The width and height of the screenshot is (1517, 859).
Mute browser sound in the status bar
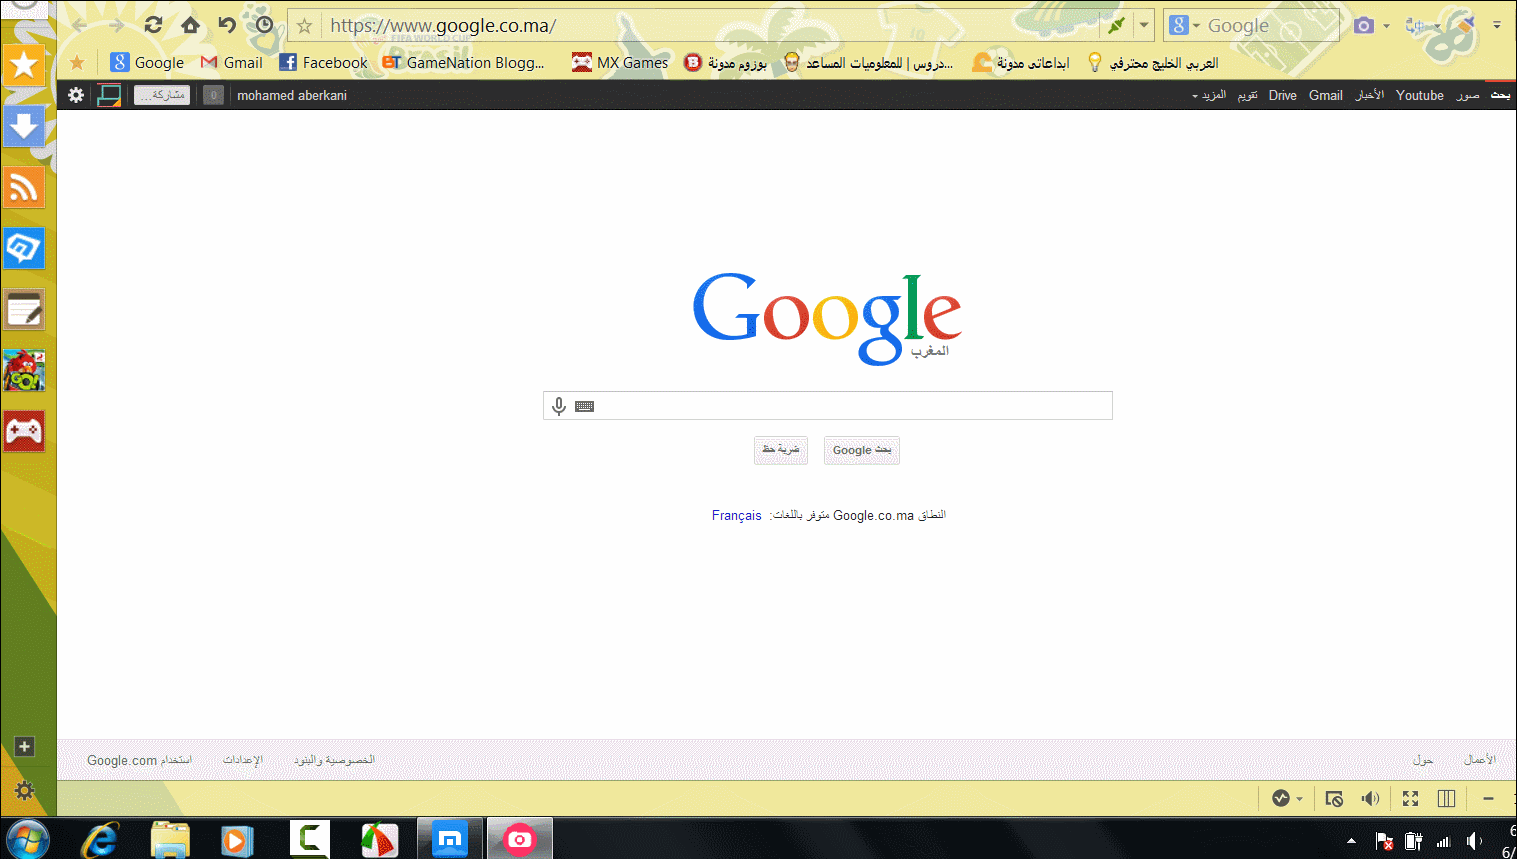(1370, 798)
